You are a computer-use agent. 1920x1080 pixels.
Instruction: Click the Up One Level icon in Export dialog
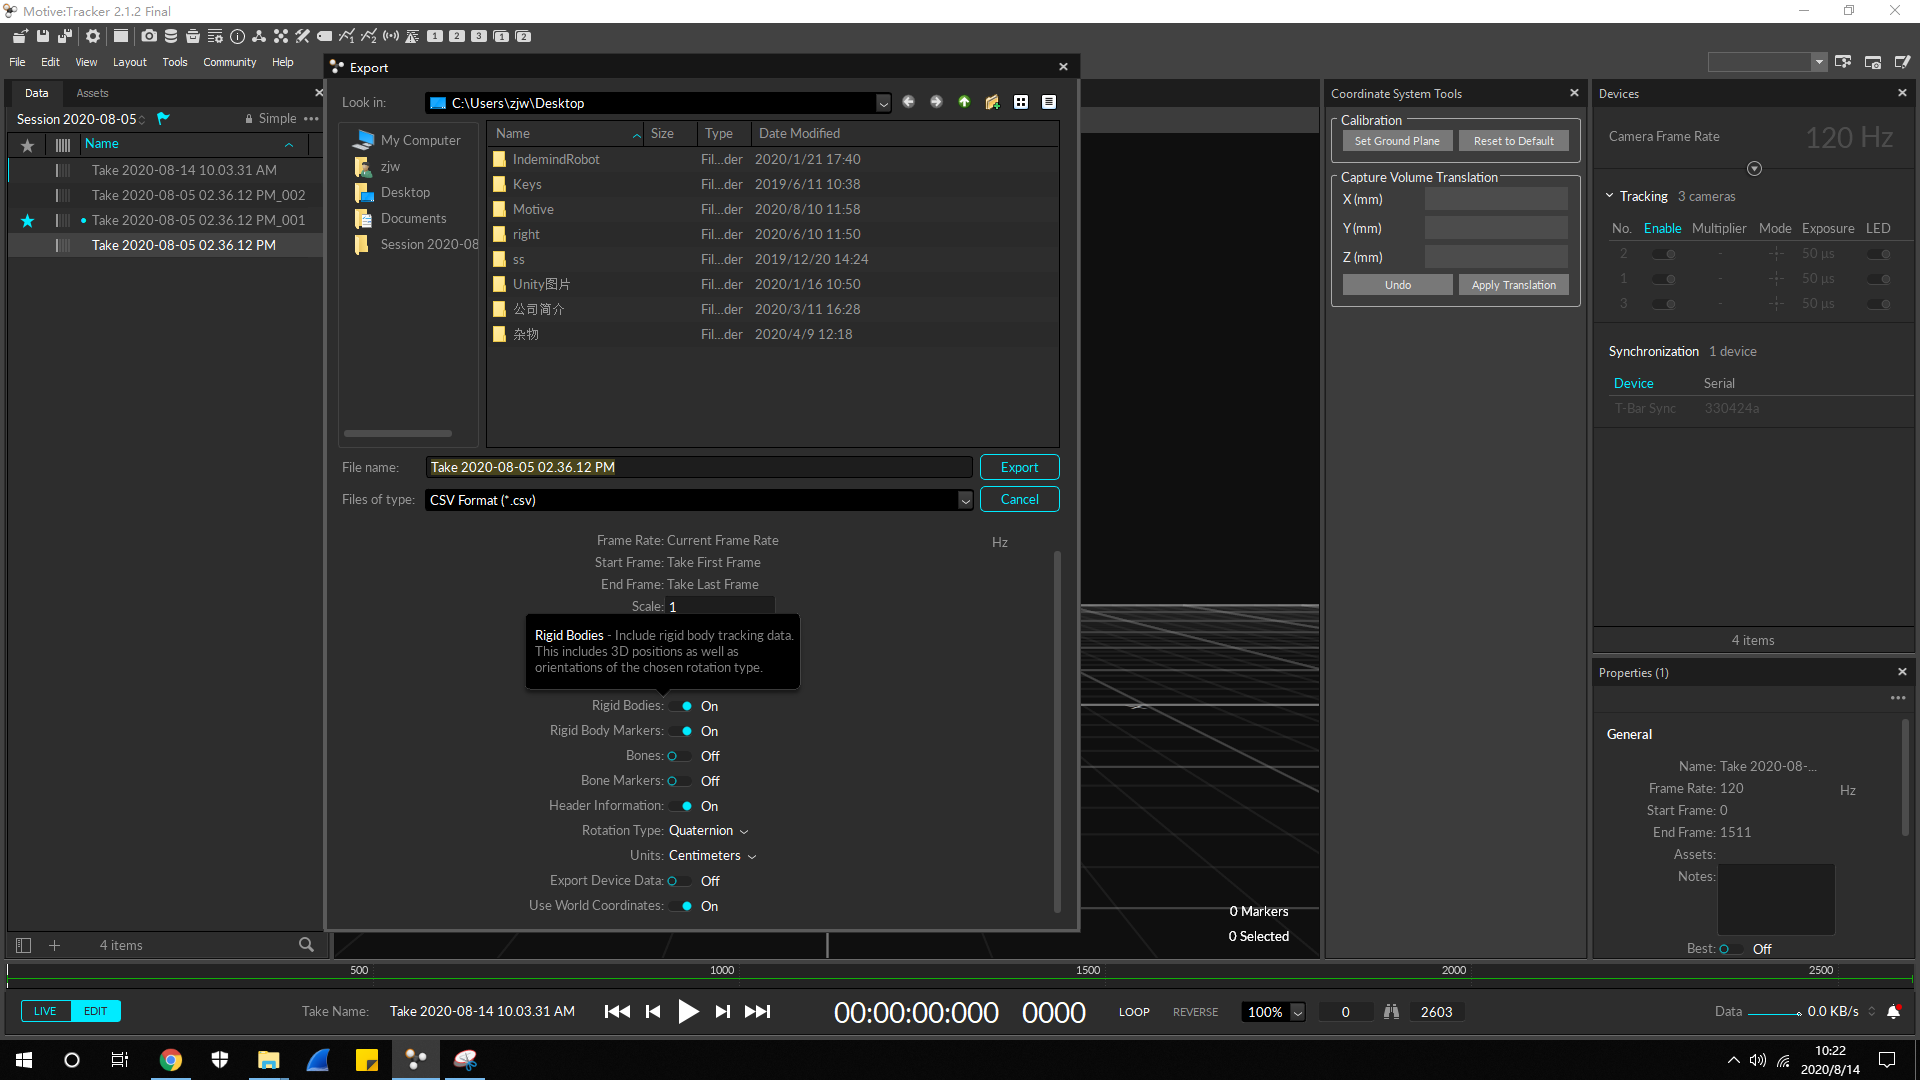coord(963,102)
